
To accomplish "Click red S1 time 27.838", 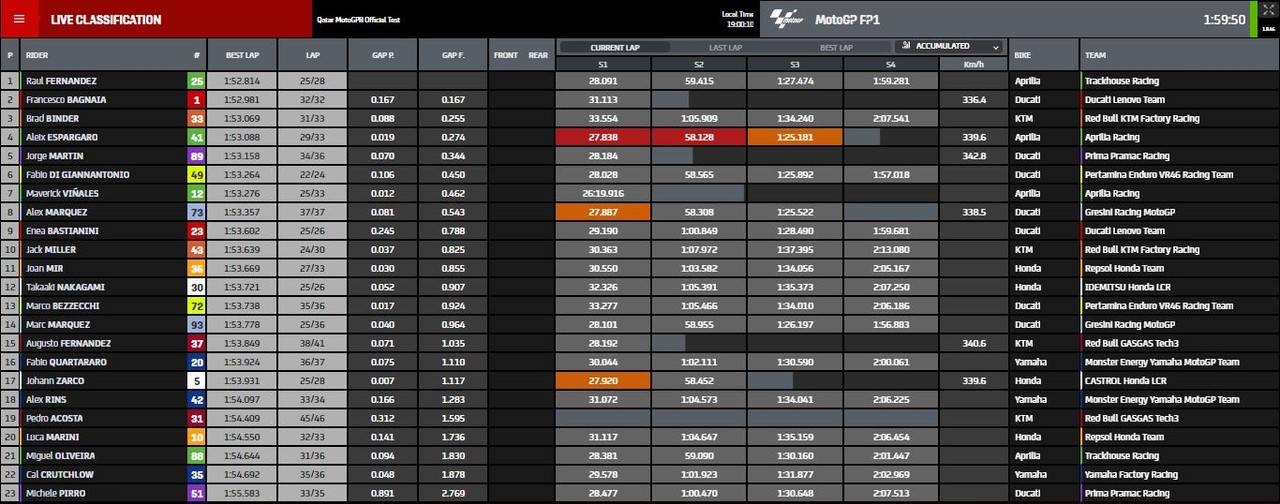I will 603,137.
